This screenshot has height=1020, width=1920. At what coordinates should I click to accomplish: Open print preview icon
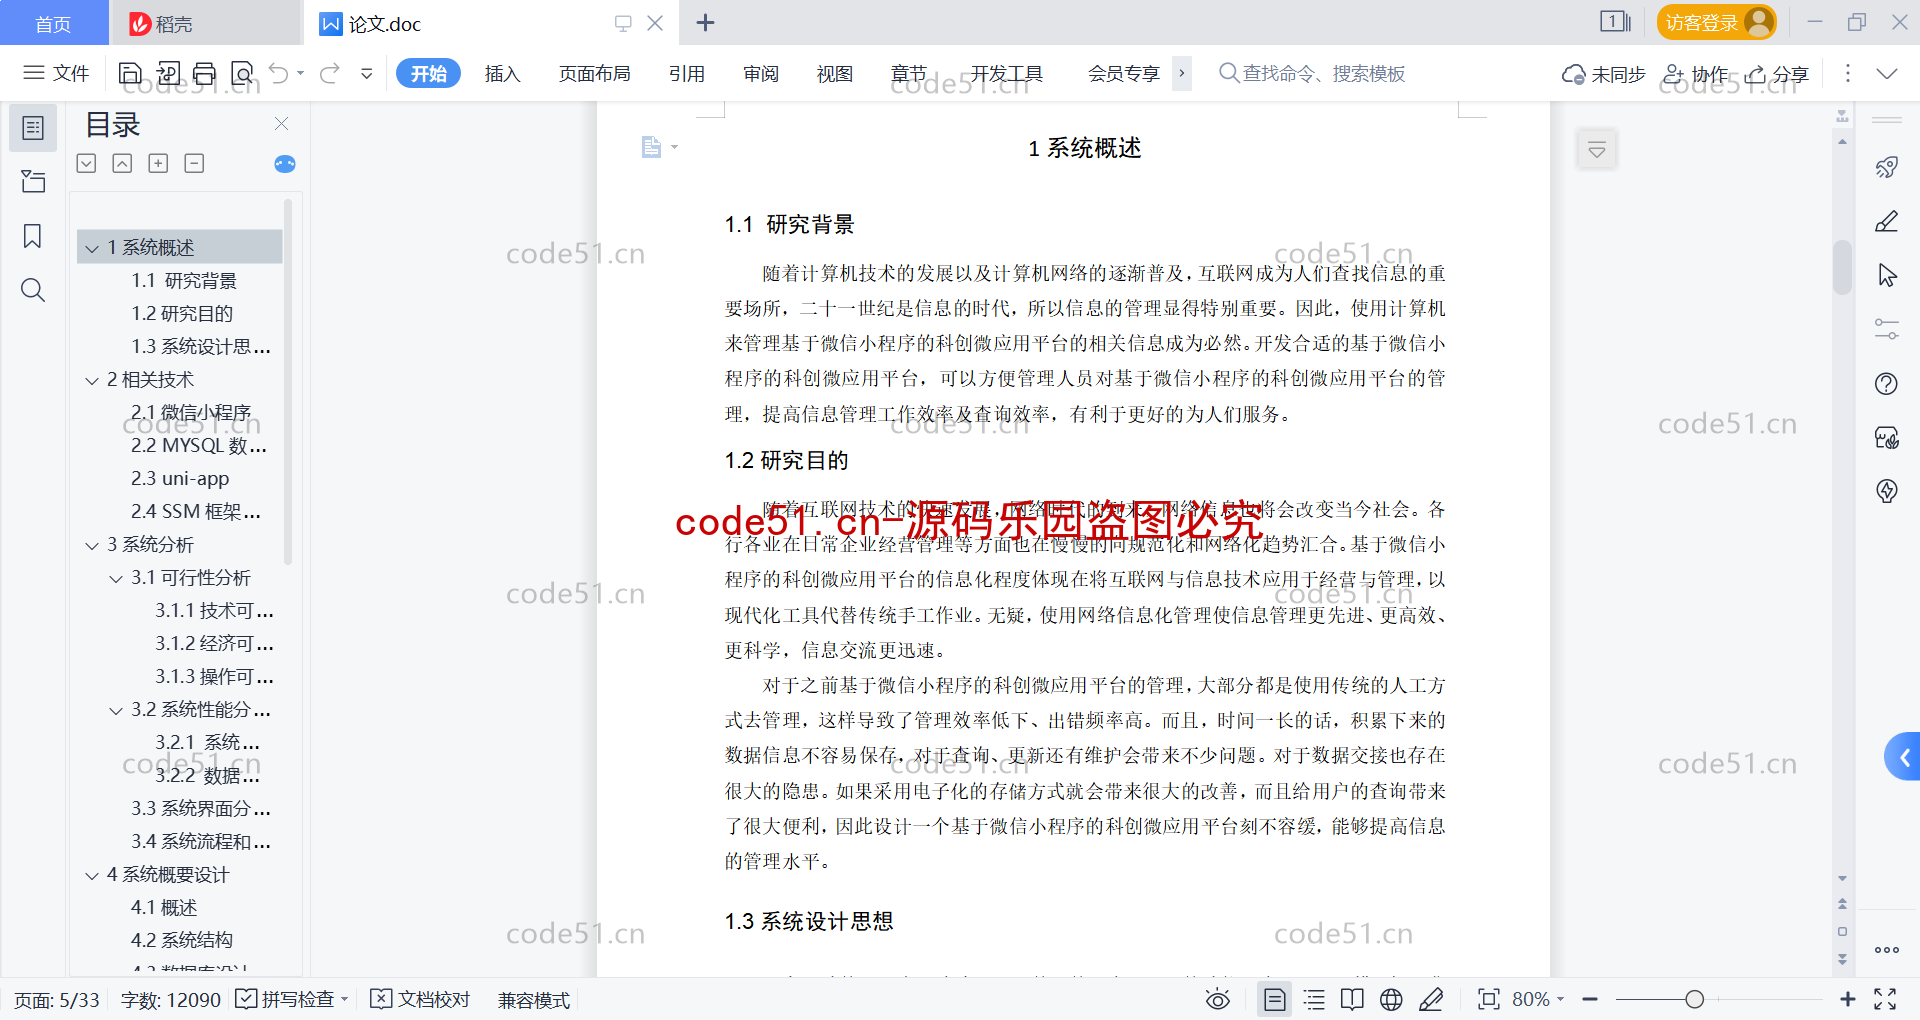242,73
